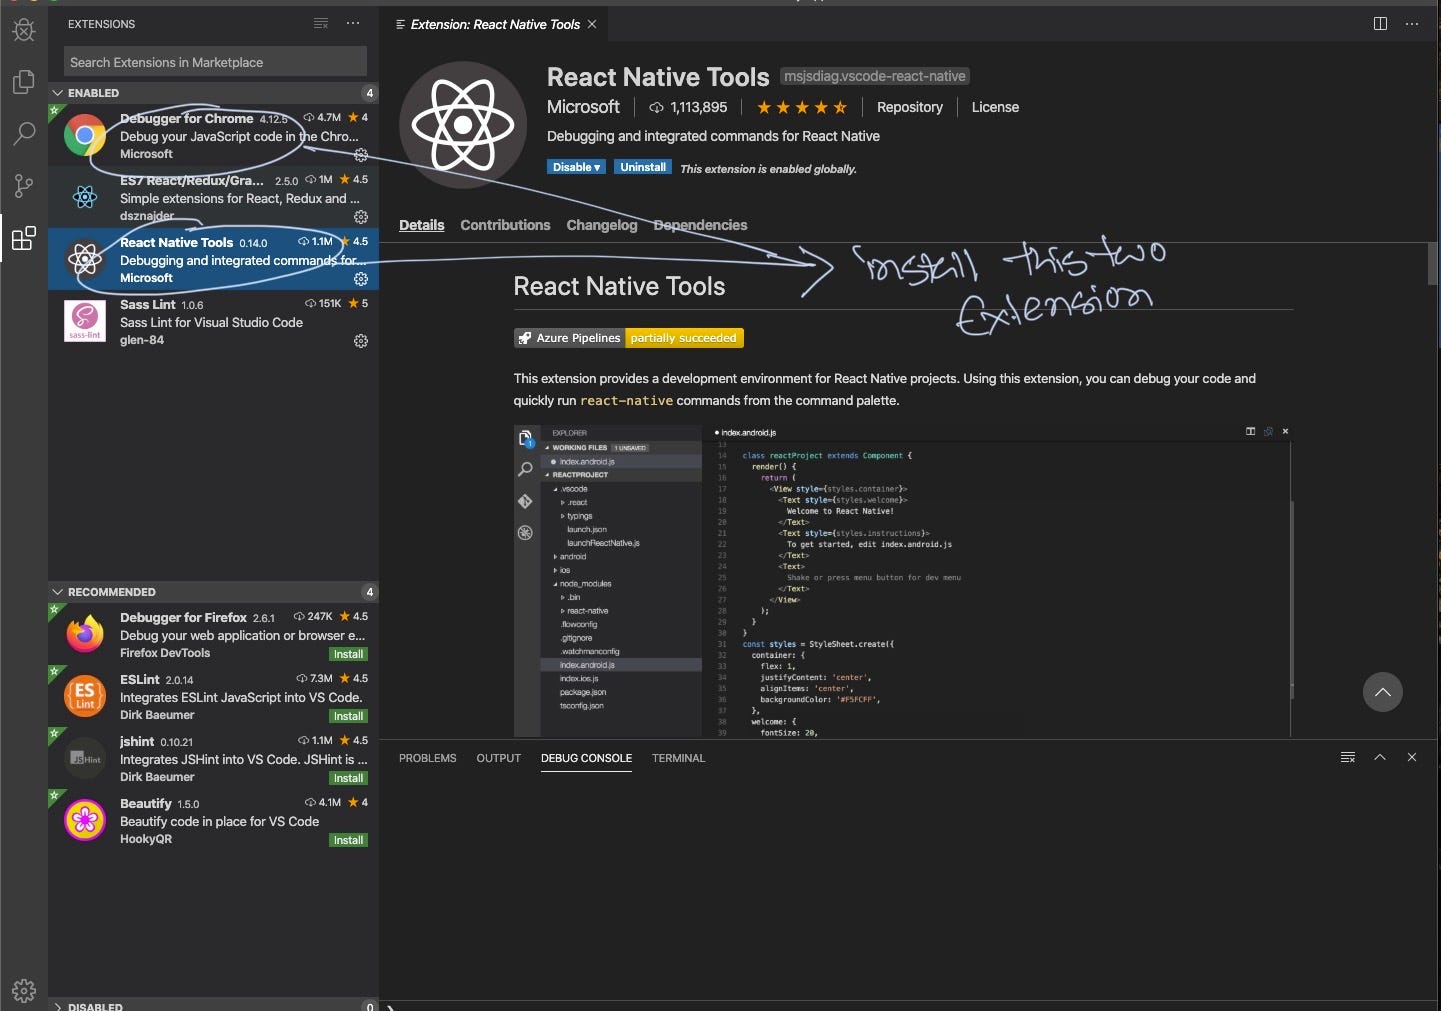Click the scroll-to-top round arrow button
The image size is (1441, 1011).
(1382, 692)
